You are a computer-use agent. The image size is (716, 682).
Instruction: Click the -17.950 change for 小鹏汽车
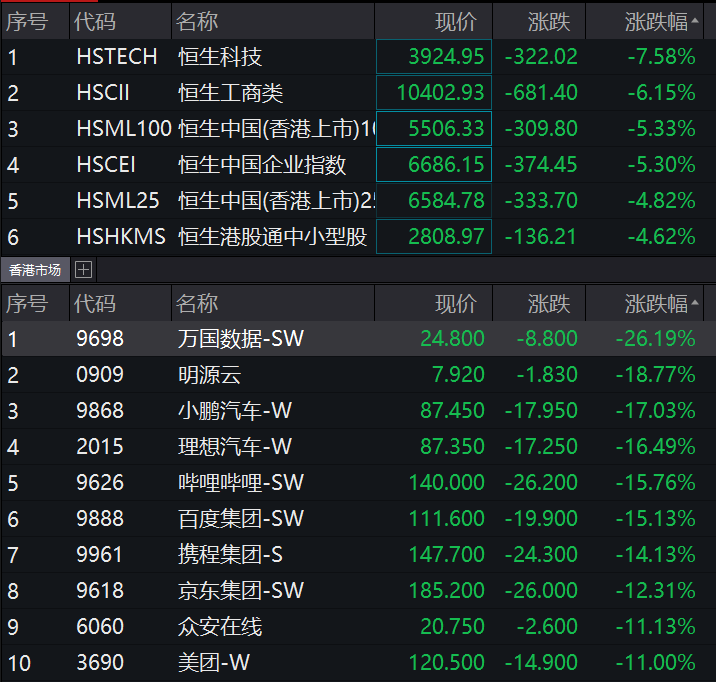(x=541, y=411)
